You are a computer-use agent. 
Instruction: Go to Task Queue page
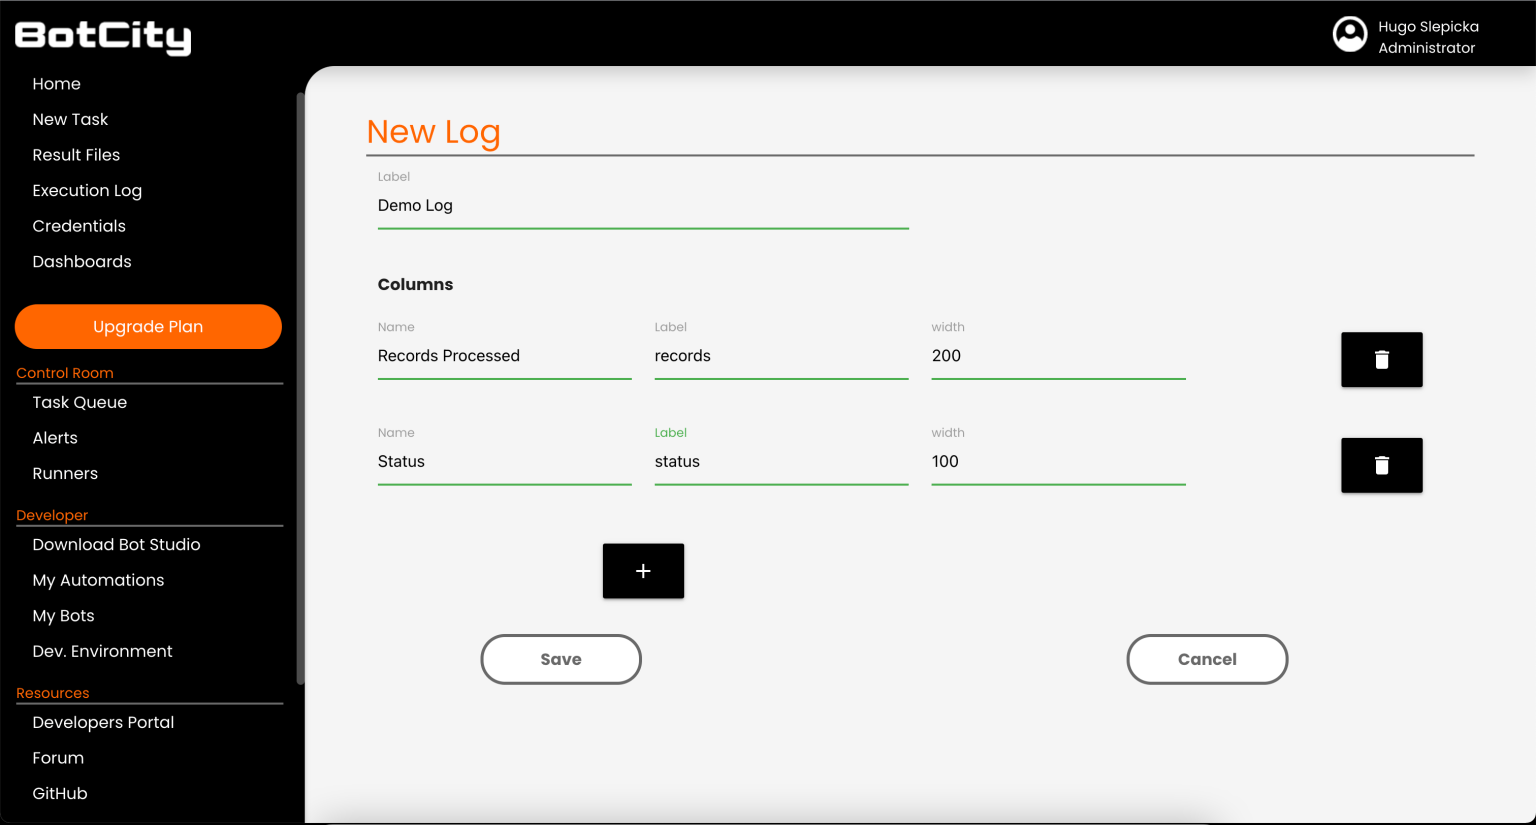(x=80, y=402)
